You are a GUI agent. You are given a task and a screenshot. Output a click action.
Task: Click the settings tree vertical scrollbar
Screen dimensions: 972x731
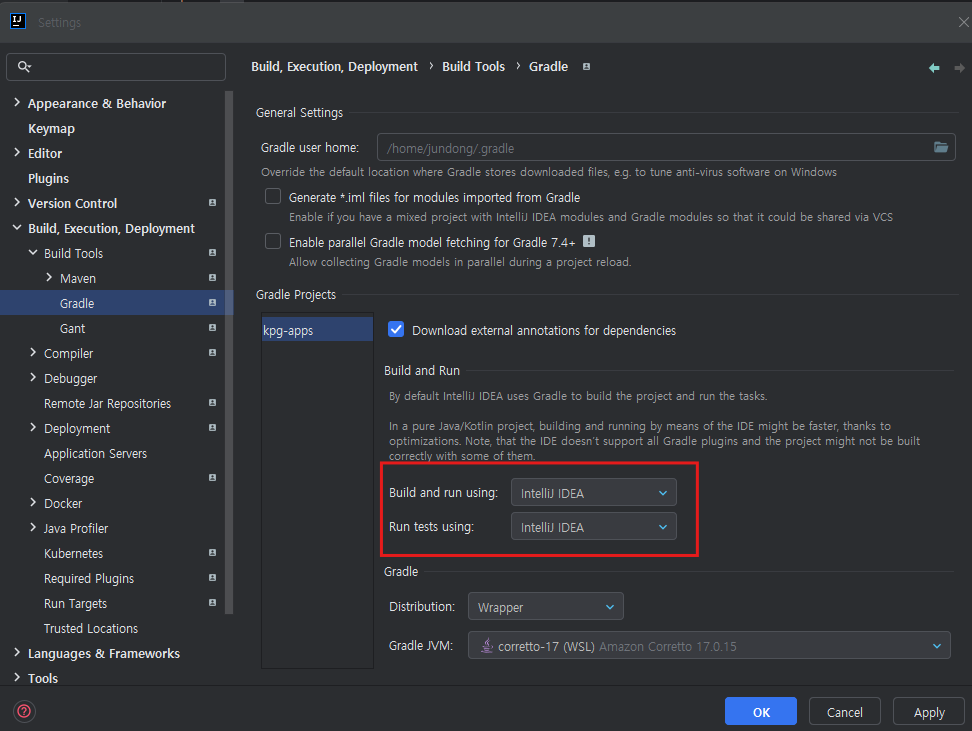[229, 352]
